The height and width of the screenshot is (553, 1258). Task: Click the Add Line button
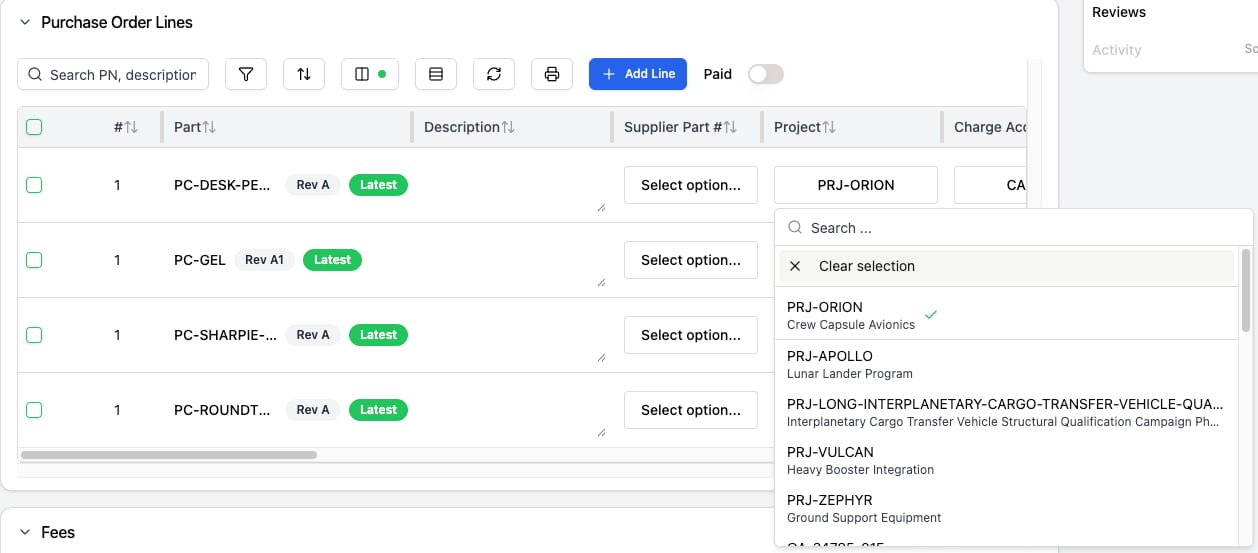(x=638, y=74)
